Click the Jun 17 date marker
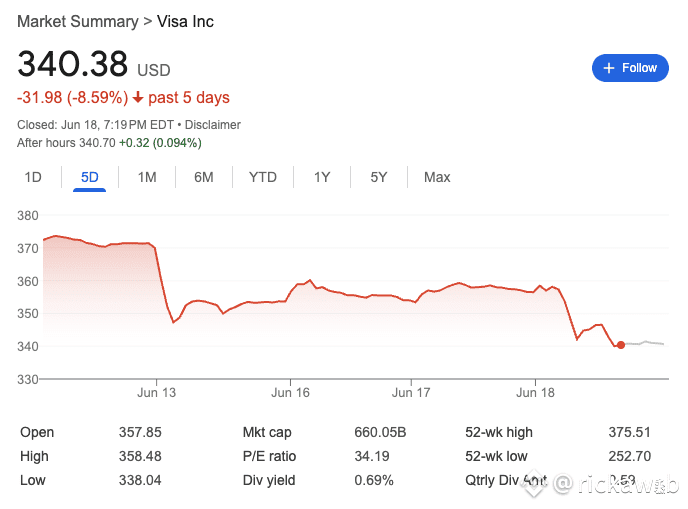This screenshot has width=688, height=509. click(411, 392)
